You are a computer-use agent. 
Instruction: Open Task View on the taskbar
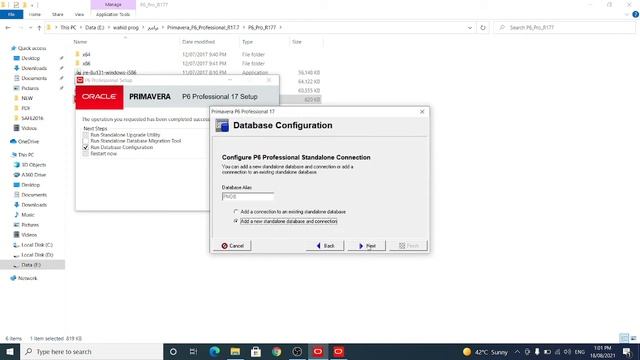pyautogui.click(x=193, y=351)
